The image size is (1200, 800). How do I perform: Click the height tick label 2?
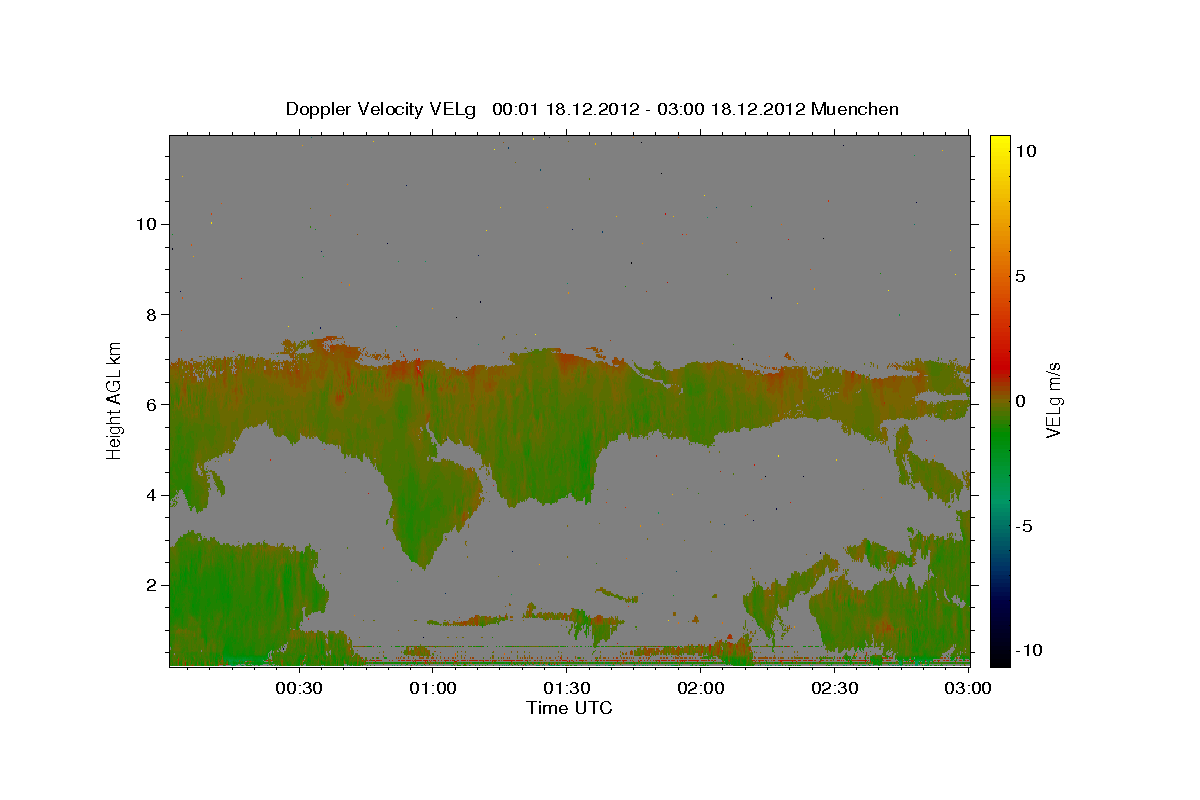point(150,585)
